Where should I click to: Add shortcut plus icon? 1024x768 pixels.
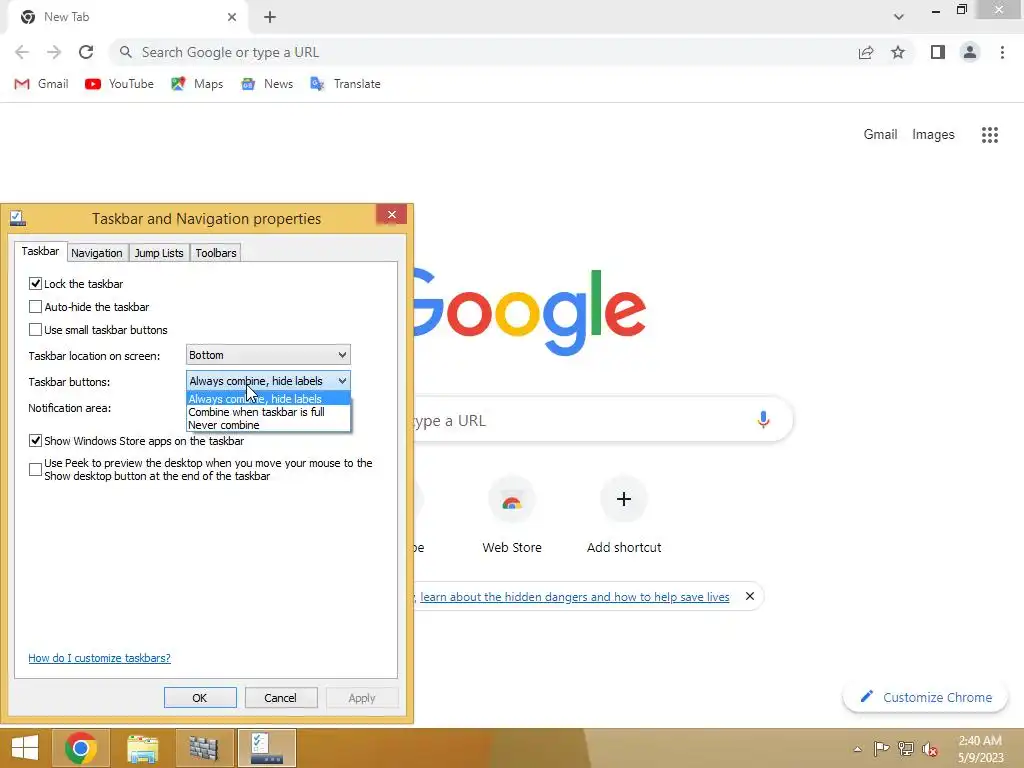point(624,500)
